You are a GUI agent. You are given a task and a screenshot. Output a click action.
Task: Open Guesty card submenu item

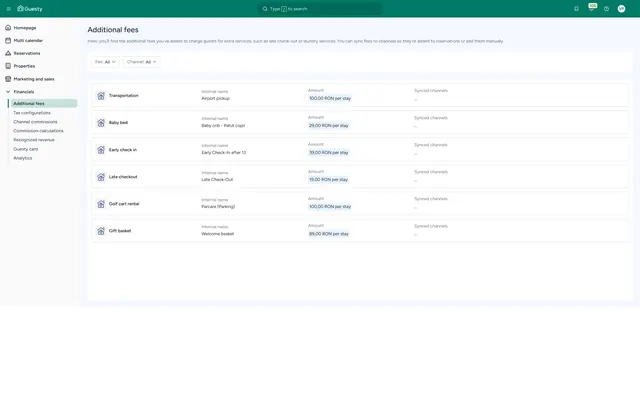26,149
